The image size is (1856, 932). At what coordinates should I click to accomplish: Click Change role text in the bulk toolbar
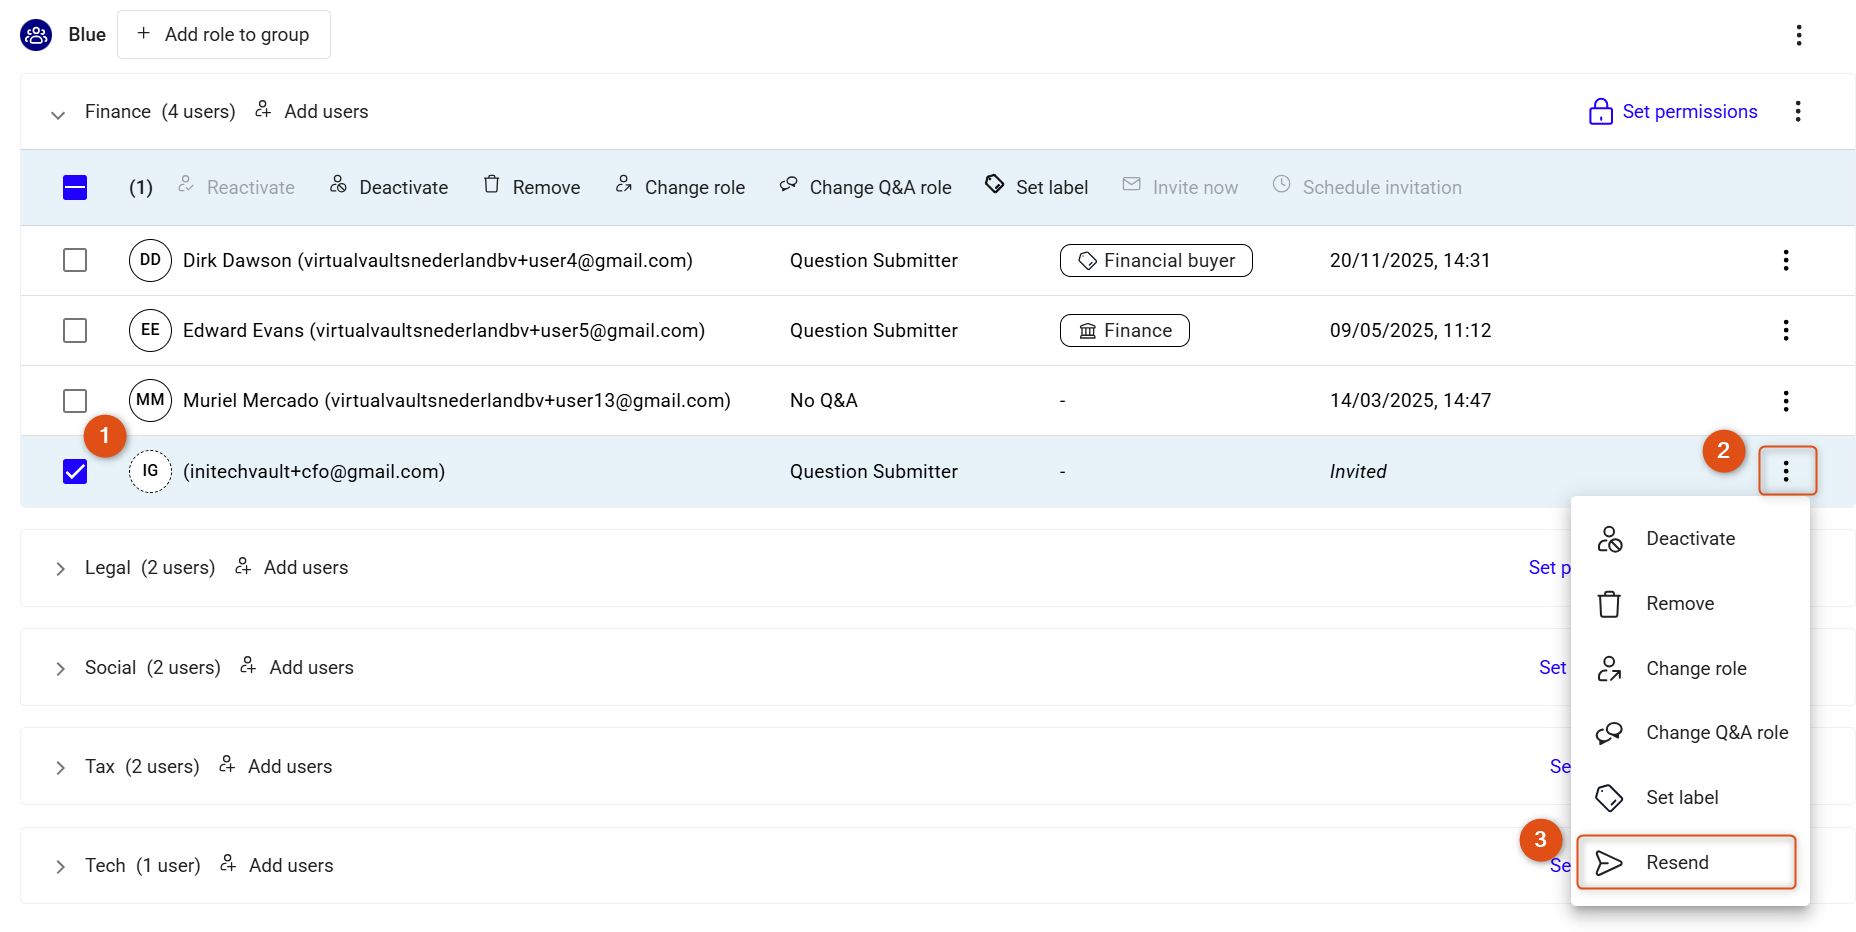[x=695, y=187]
